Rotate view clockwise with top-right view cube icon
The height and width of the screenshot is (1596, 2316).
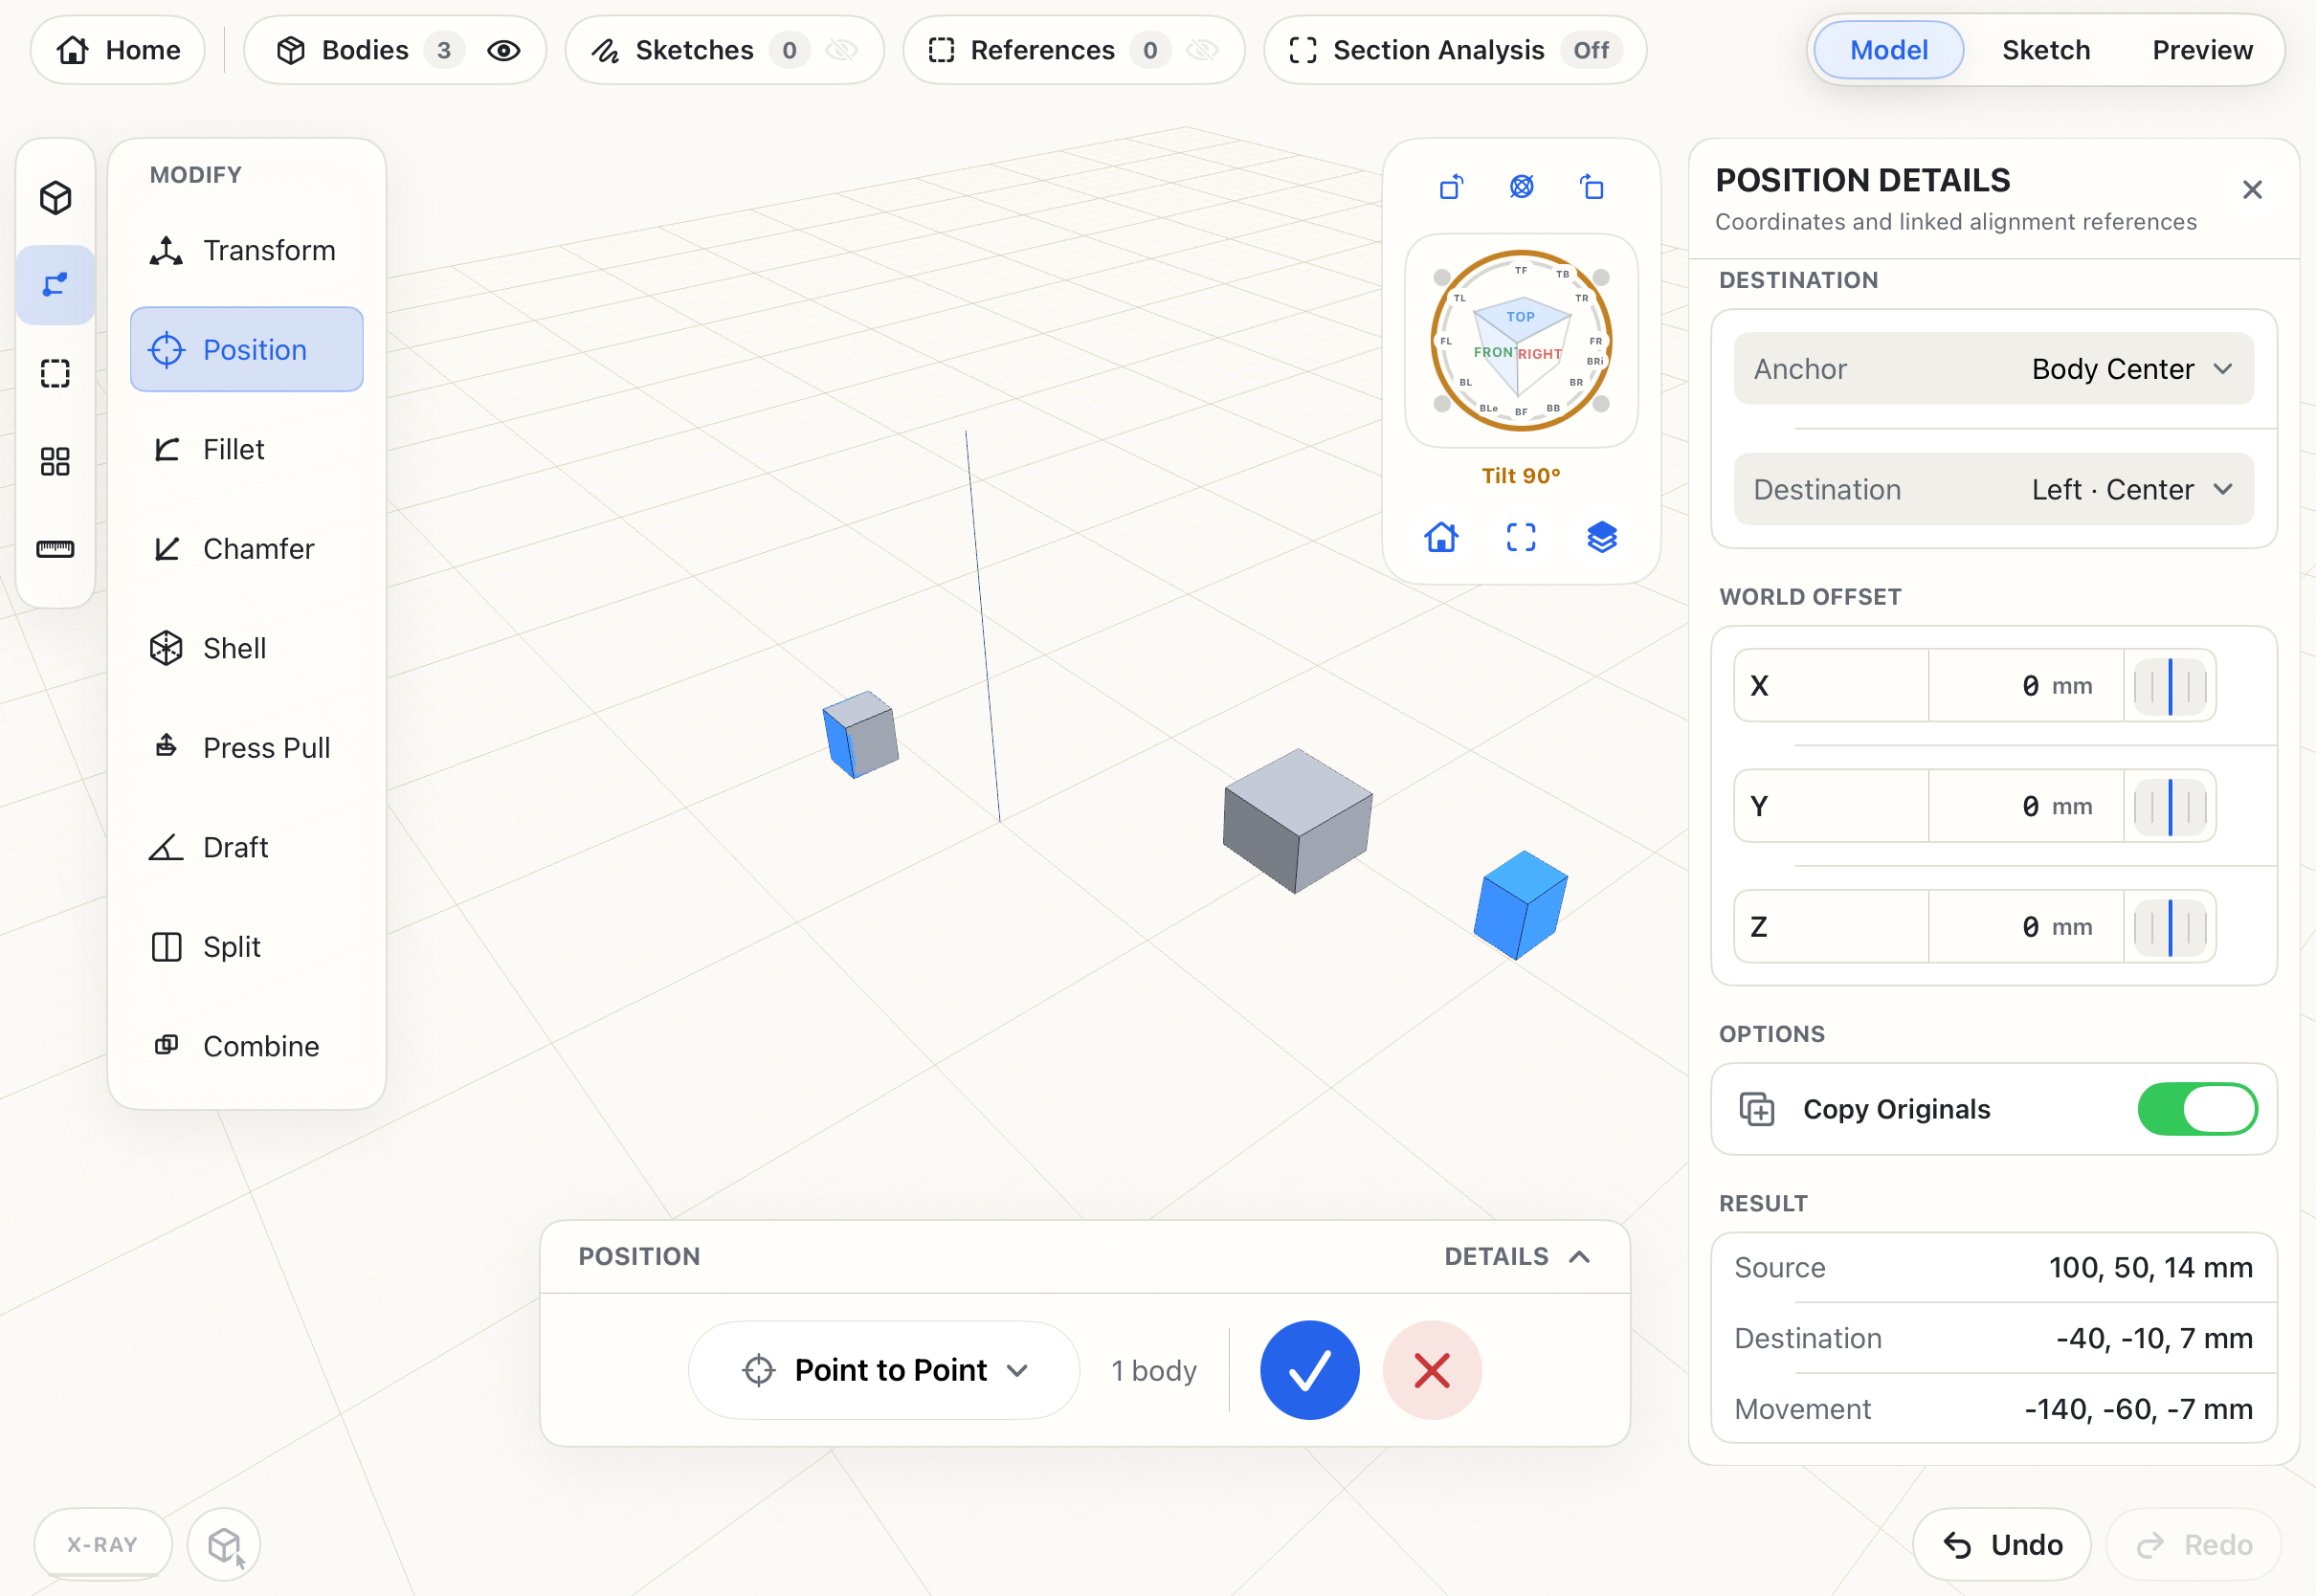coord(1592,187)
